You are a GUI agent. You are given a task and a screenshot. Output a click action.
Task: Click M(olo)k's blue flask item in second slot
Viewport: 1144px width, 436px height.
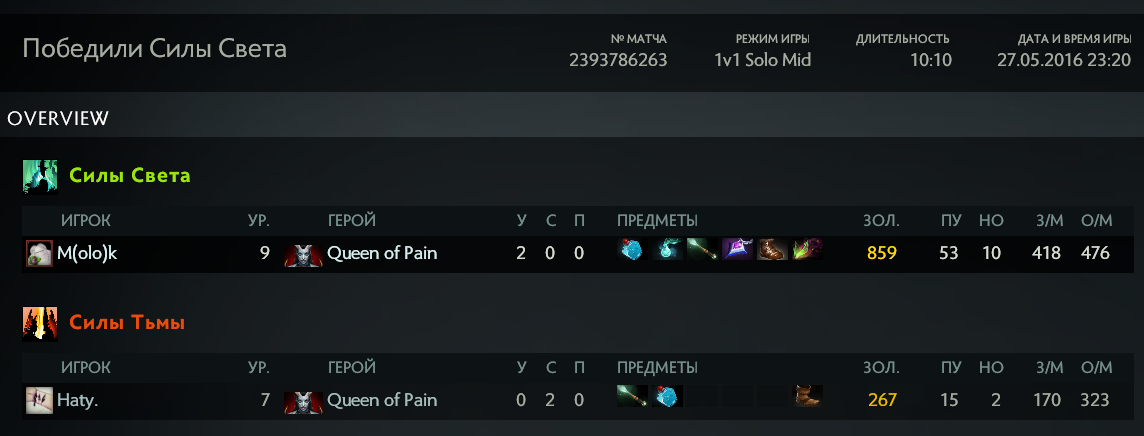pos(668,251)
